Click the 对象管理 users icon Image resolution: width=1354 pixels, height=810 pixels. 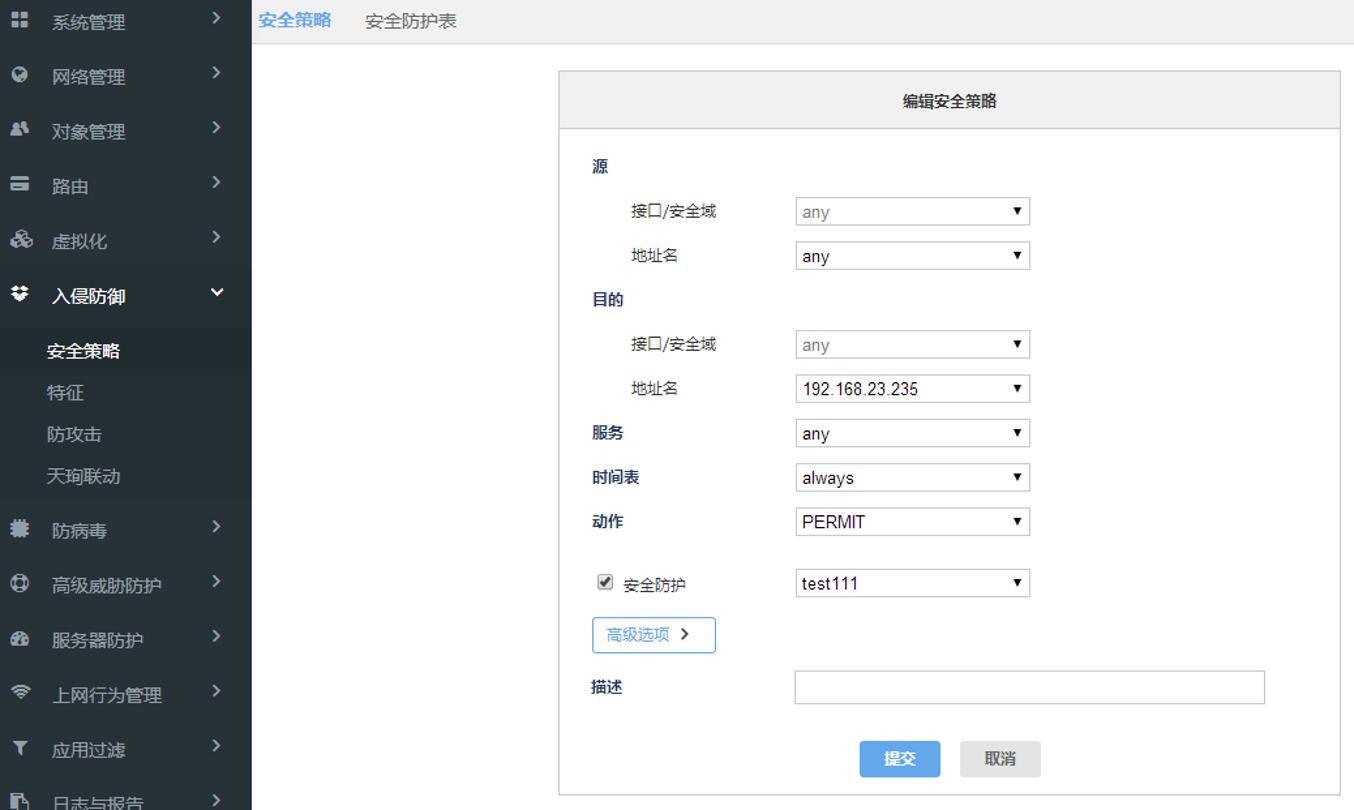[x=20, y=129]
